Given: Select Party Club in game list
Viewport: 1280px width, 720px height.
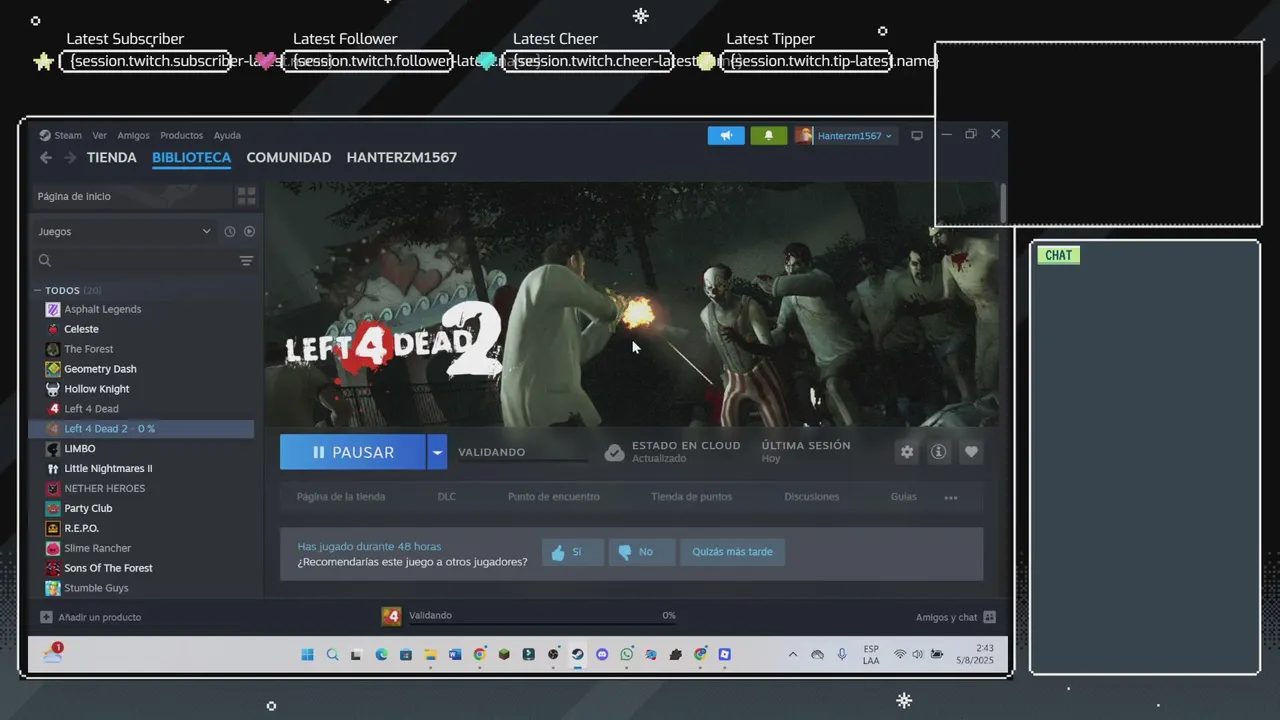Looking at the screenshot, I should (x=141, y=508).
